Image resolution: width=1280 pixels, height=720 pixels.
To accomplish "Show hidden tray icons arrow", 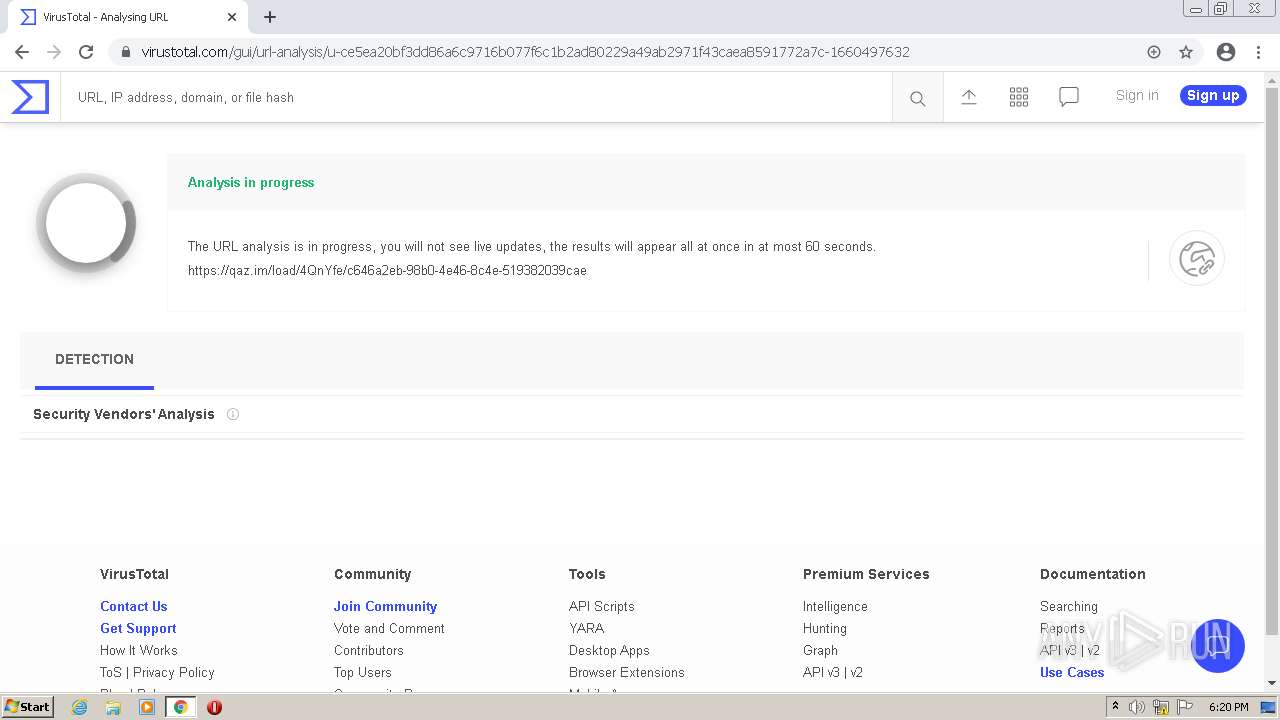I will point(1115,707).
